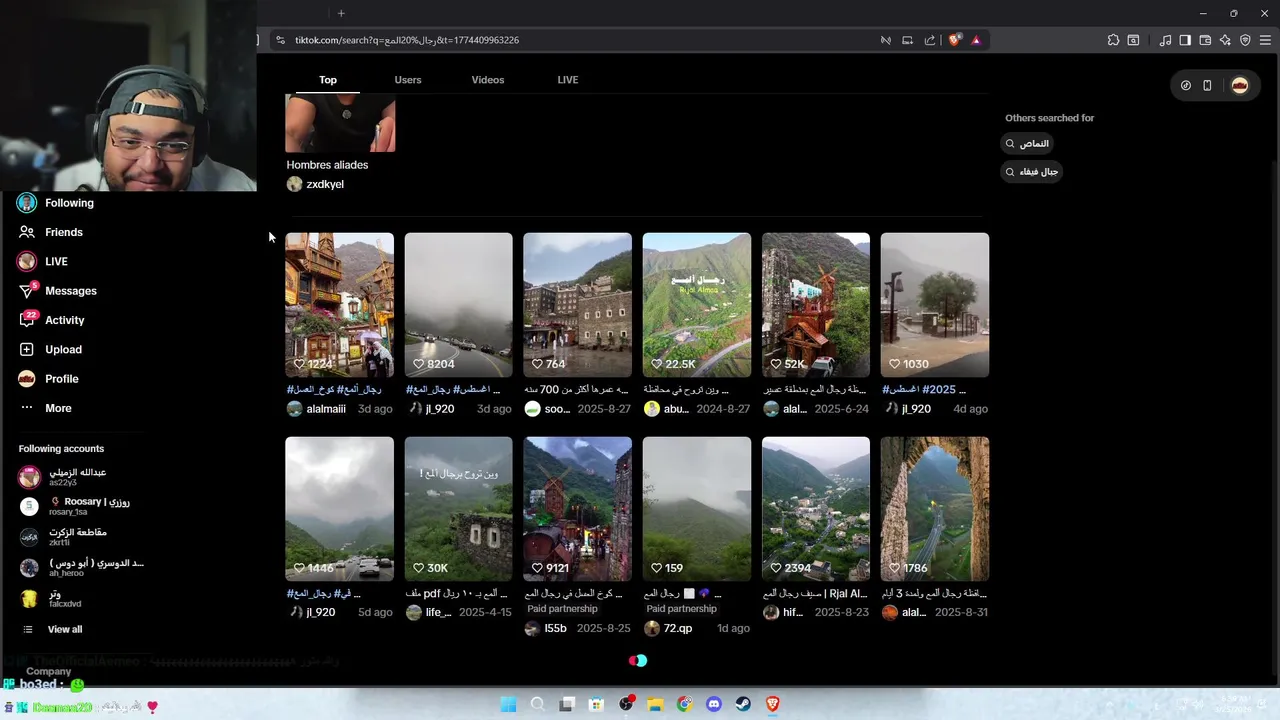Play the video with 159 likes
The height and width of the screenshot is (720, 1280).
coord(697,509)
